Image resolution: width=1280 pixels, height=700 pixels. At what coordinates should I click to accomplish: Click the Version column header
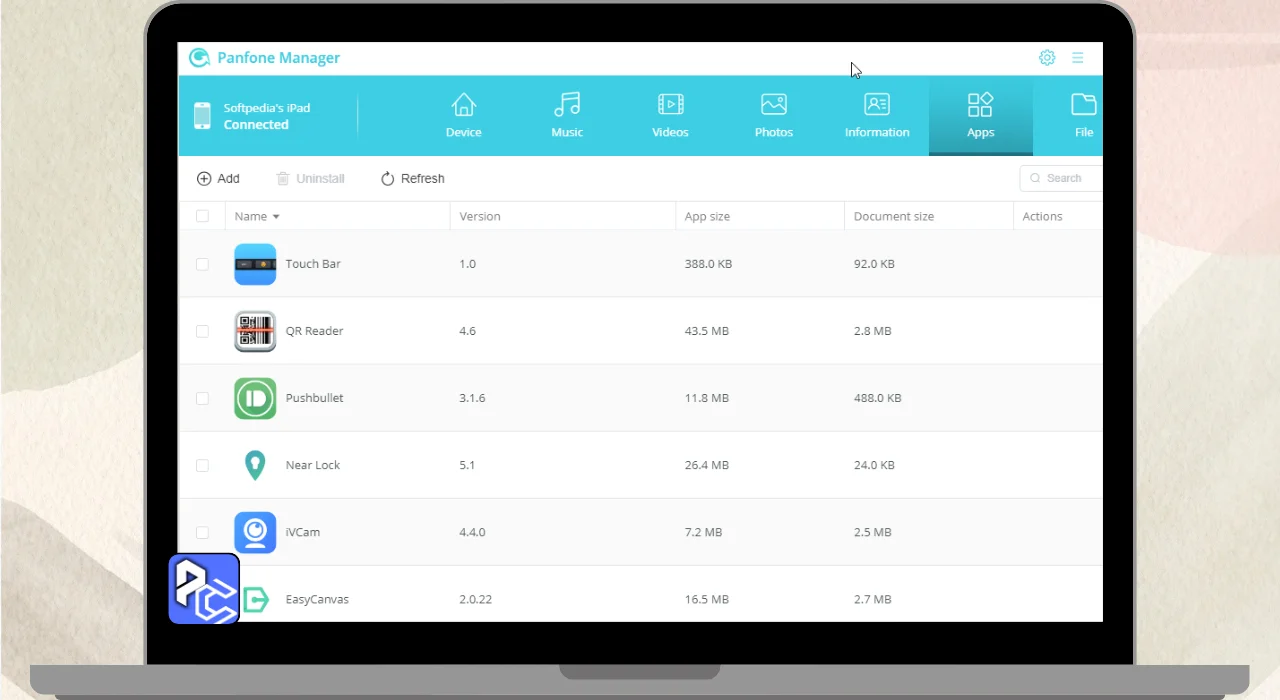[480, 216]
